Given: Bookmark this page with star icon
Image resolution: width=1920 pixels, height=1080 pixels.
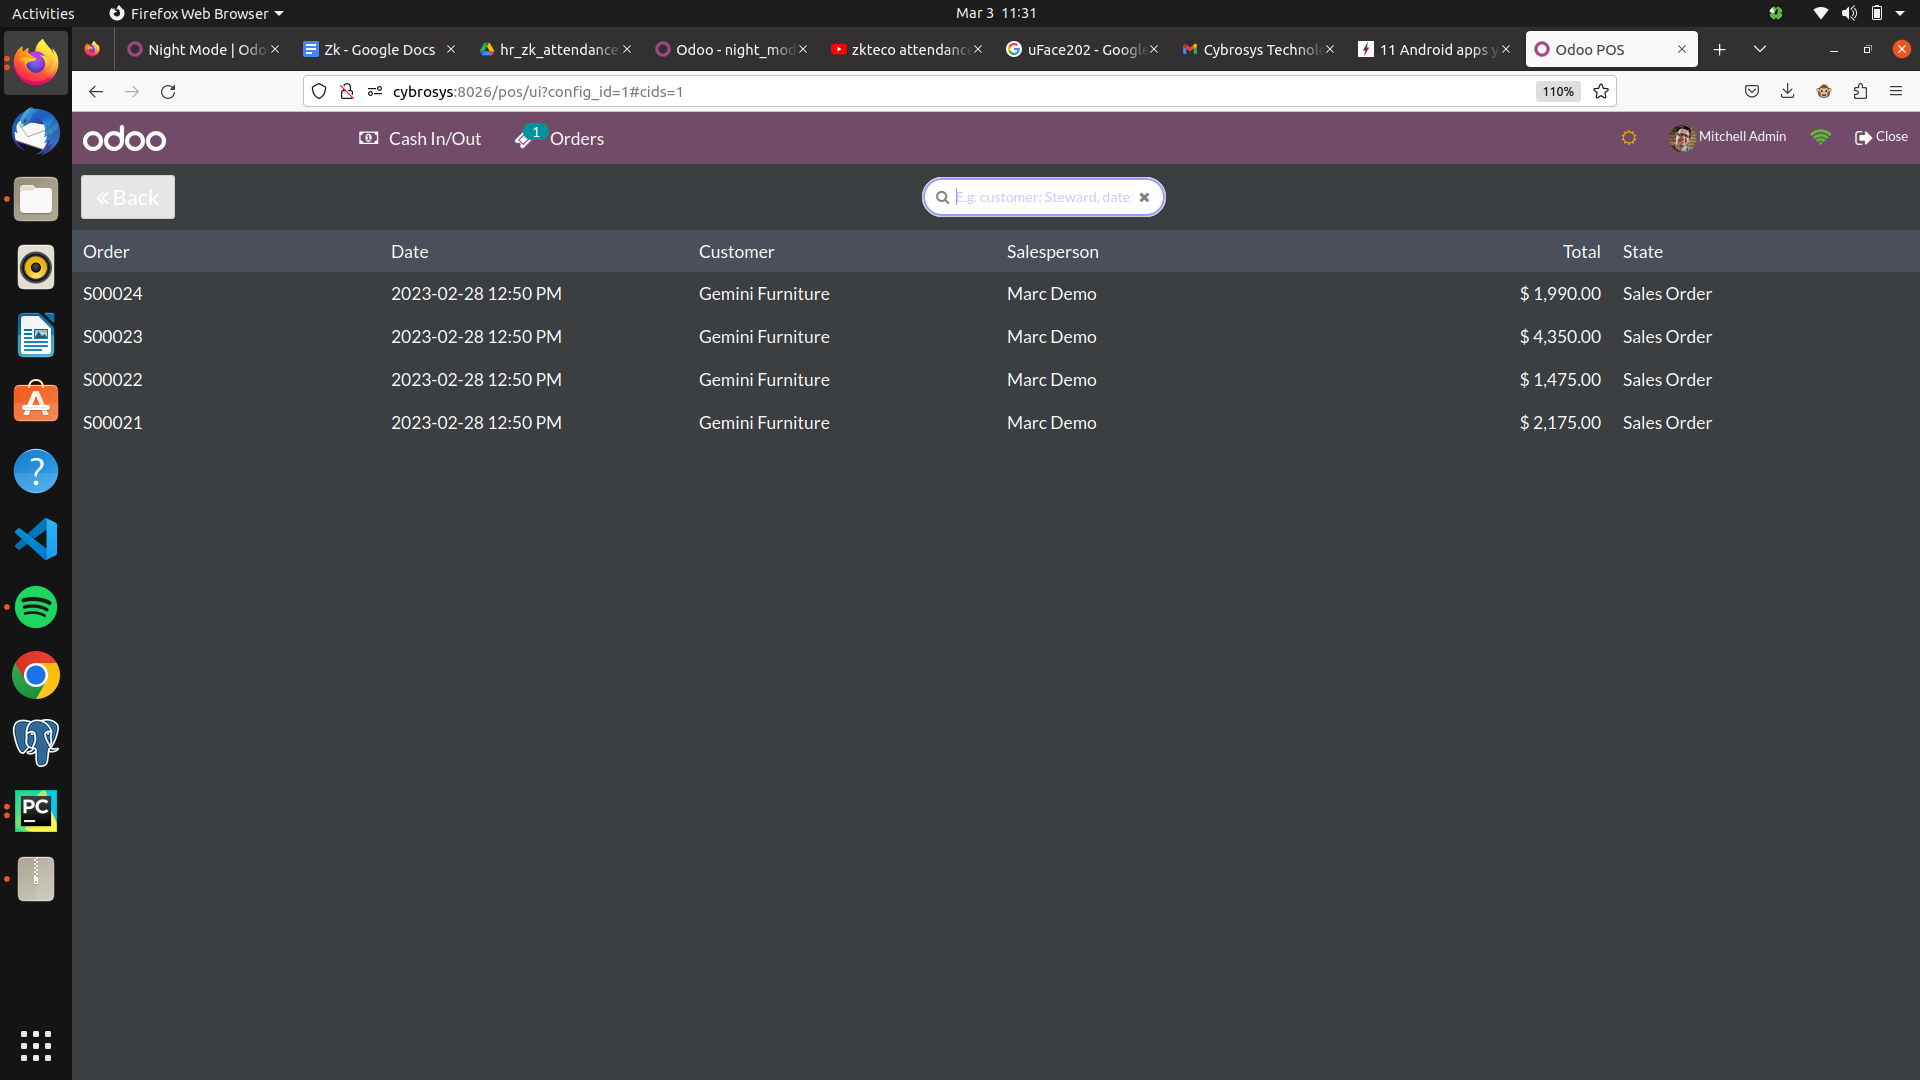Looking at the screenshot, I should pyautogui.click(x=1601, y=91).
